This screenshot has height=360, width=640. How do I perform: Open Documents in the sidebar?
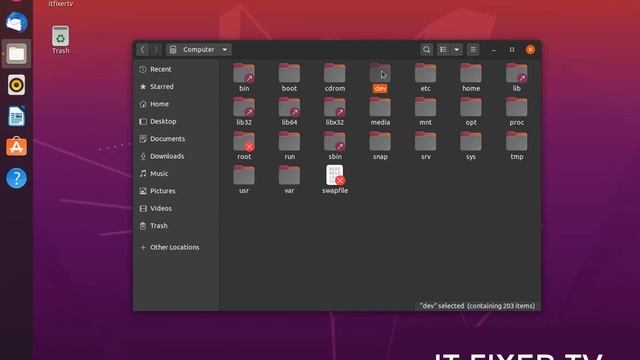click(x=176, y=139)
